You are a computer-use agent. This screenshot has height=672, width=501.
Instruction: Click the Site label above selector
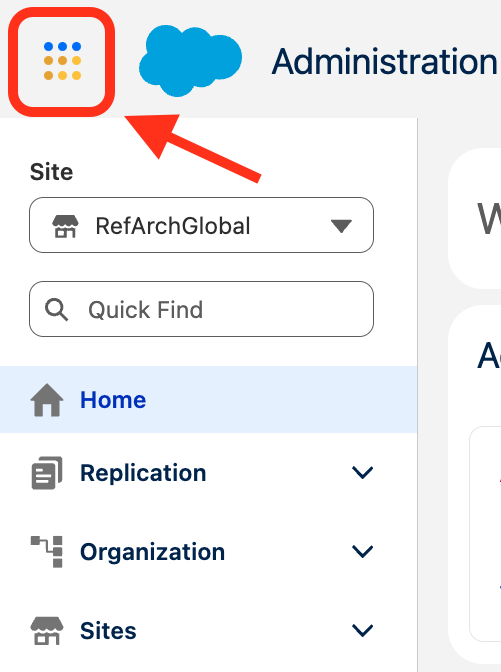click(51, 172)
